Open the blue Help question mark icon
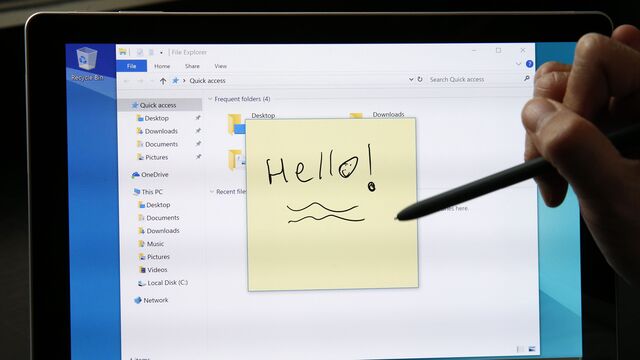Viewport: 640px width, 360px height. click(x=529, y=64)
